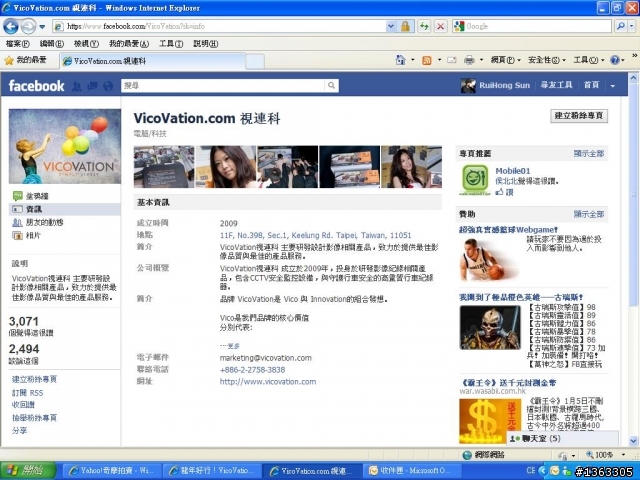
Task: Click the Facebook 搜尋 search field
Action: coord(223,85)
